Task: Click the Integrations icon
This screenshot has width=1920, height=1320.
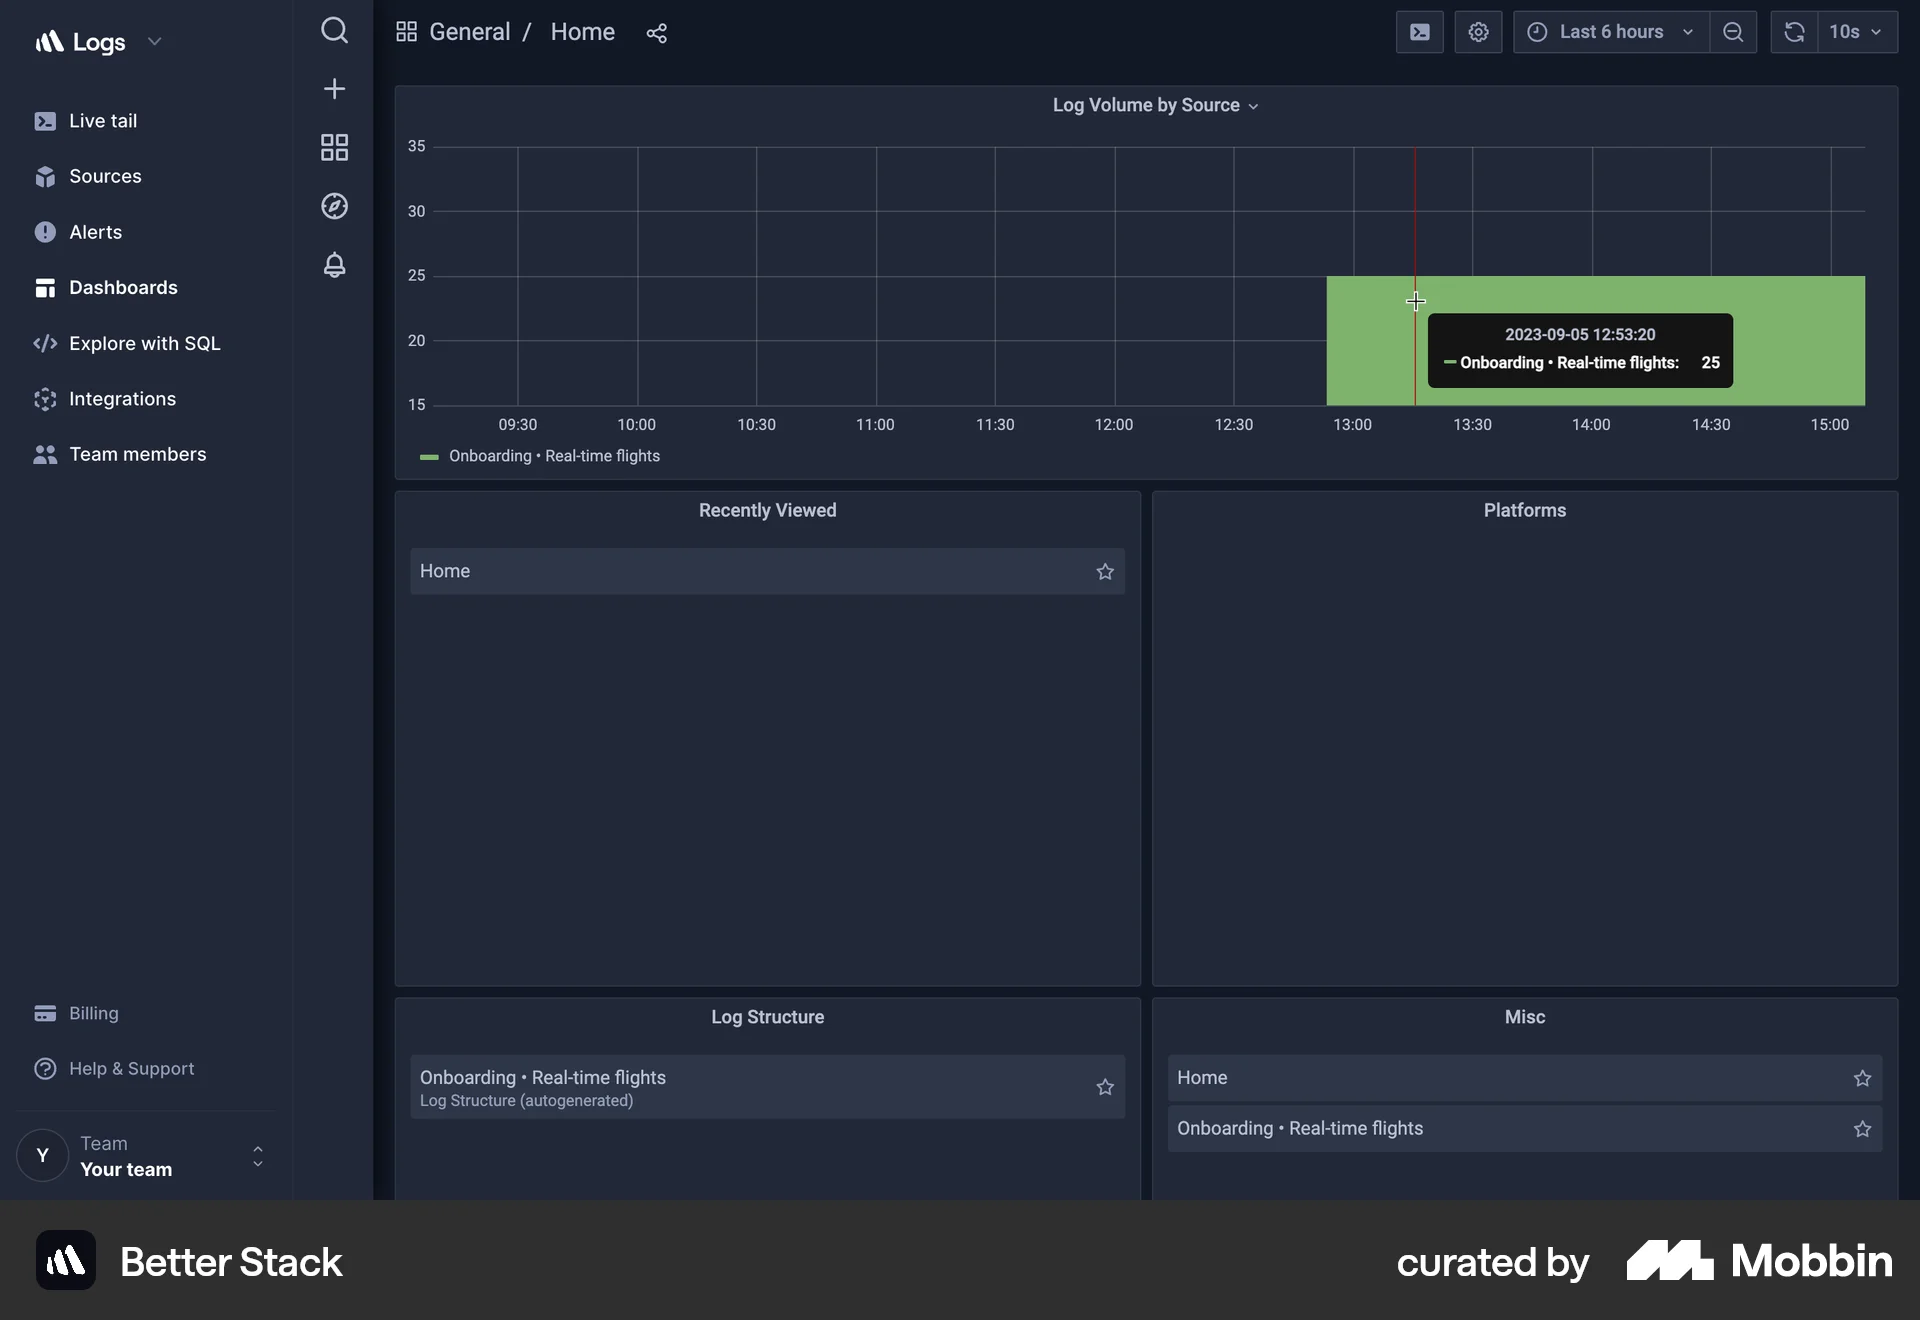Action: 45,399
